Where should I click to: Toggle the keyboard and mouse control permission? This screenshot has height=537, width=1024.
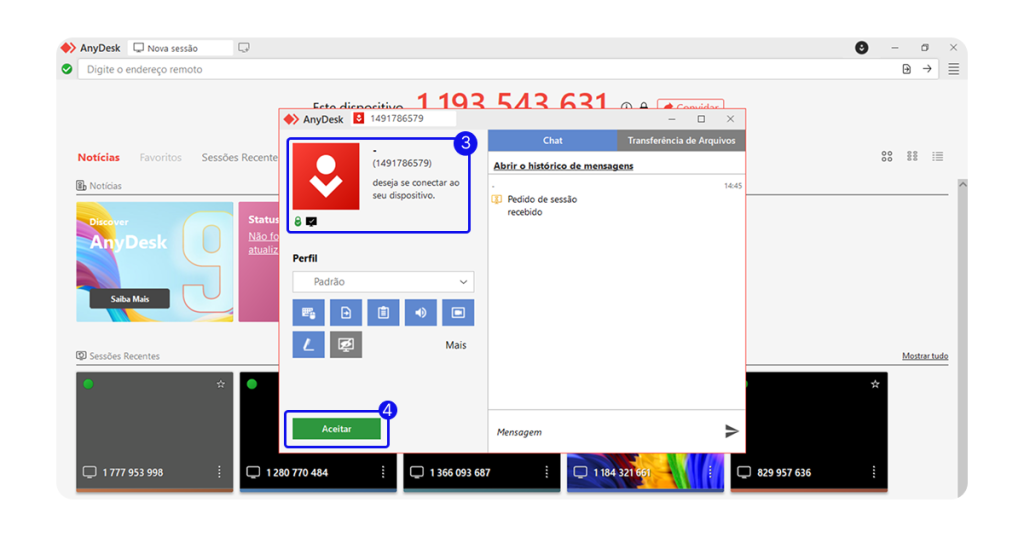click(308, 313)
